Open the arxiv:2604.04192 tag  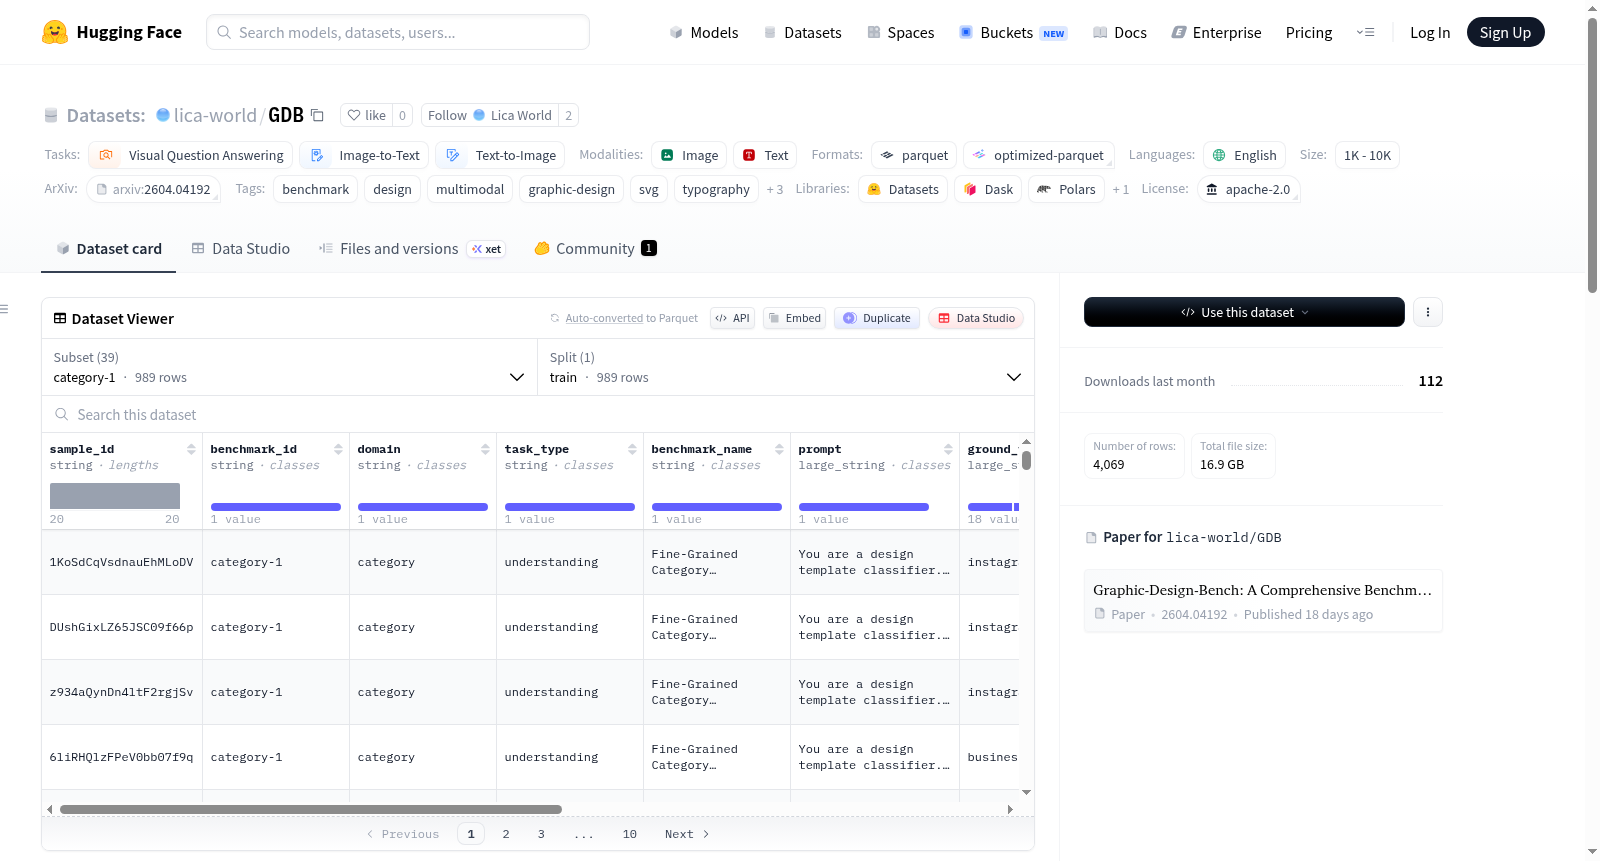(153, 189)
